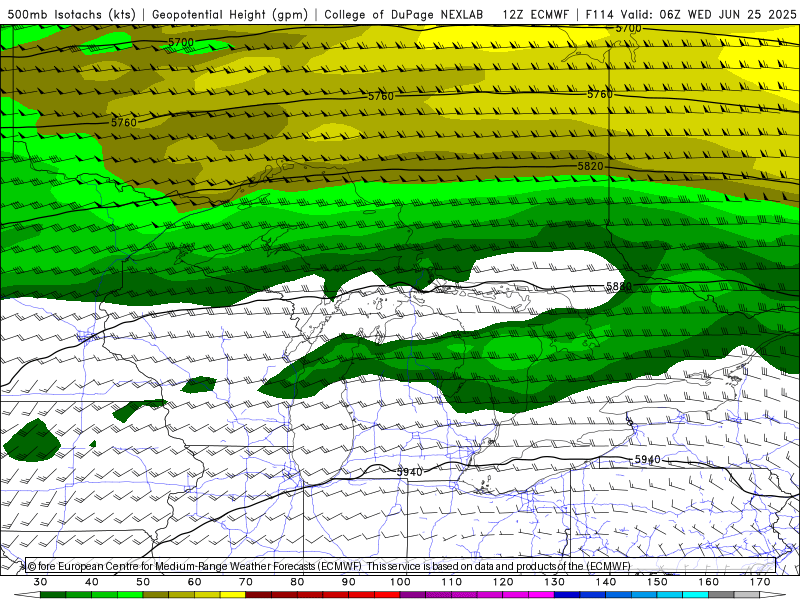Click the rightmost 5760 contour label
The width and height of the screenshot is (800, 600).
click(x=600, y=94)
